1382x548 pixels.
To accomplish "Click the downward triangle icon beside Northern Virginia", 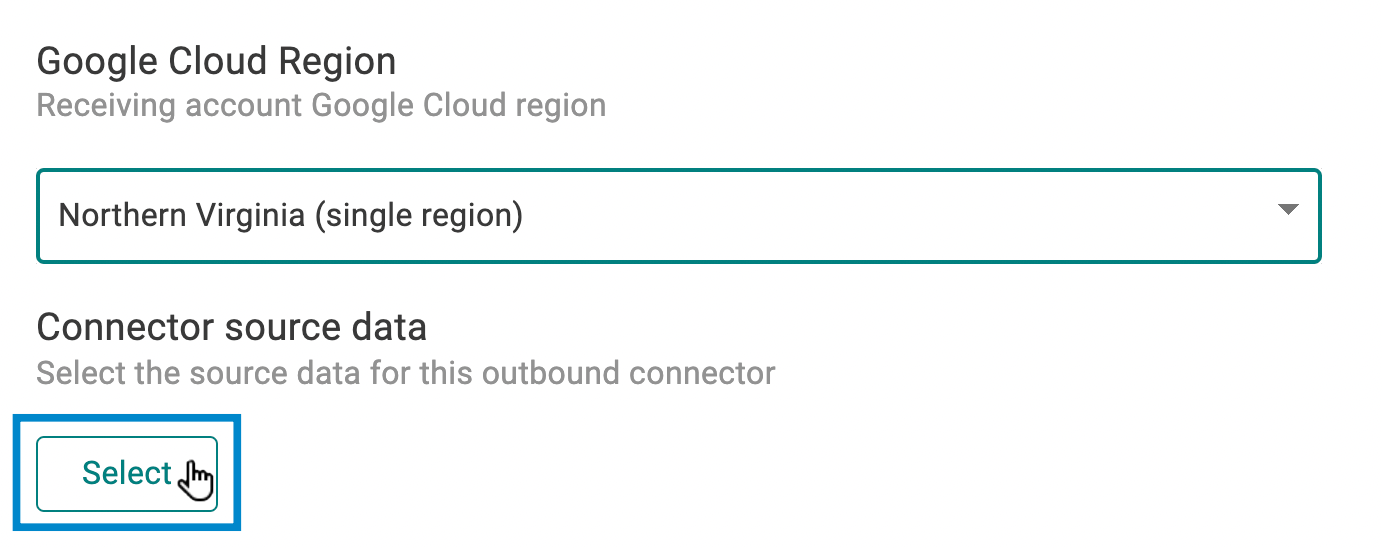I will coord(1288,210).
